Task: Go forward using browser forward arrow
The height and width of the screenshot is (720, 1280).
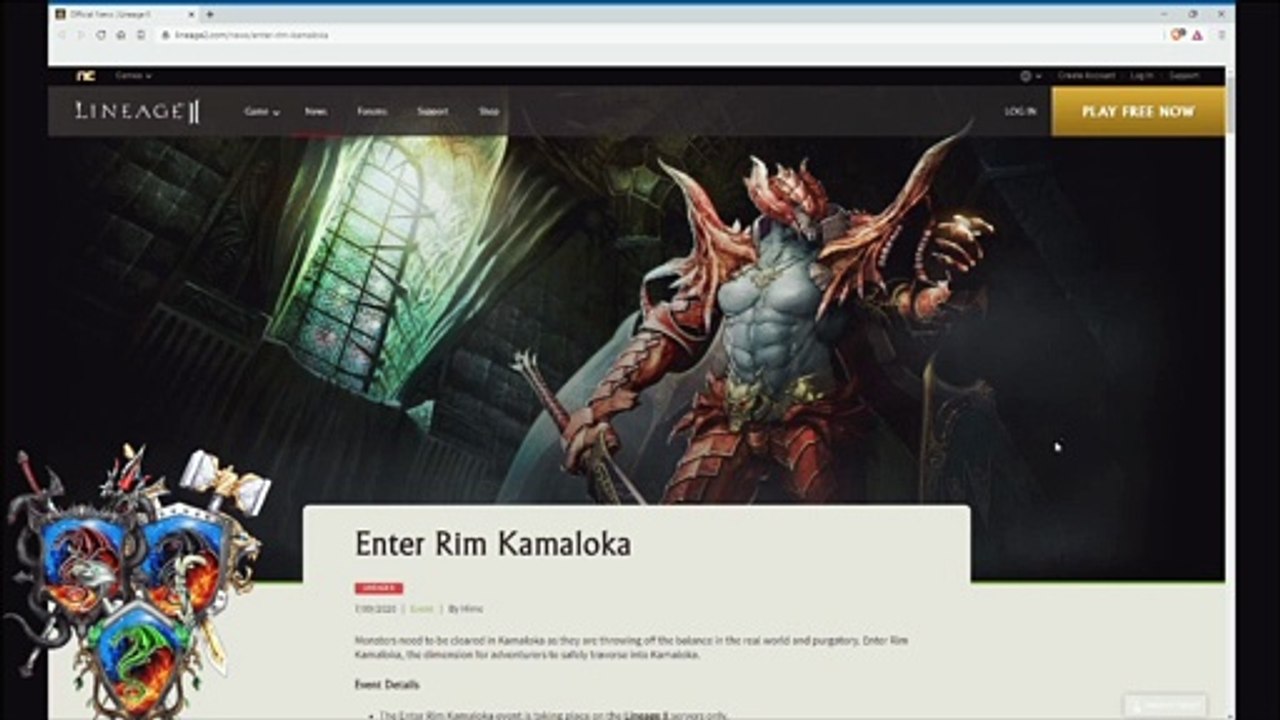Action: point(81,34)
